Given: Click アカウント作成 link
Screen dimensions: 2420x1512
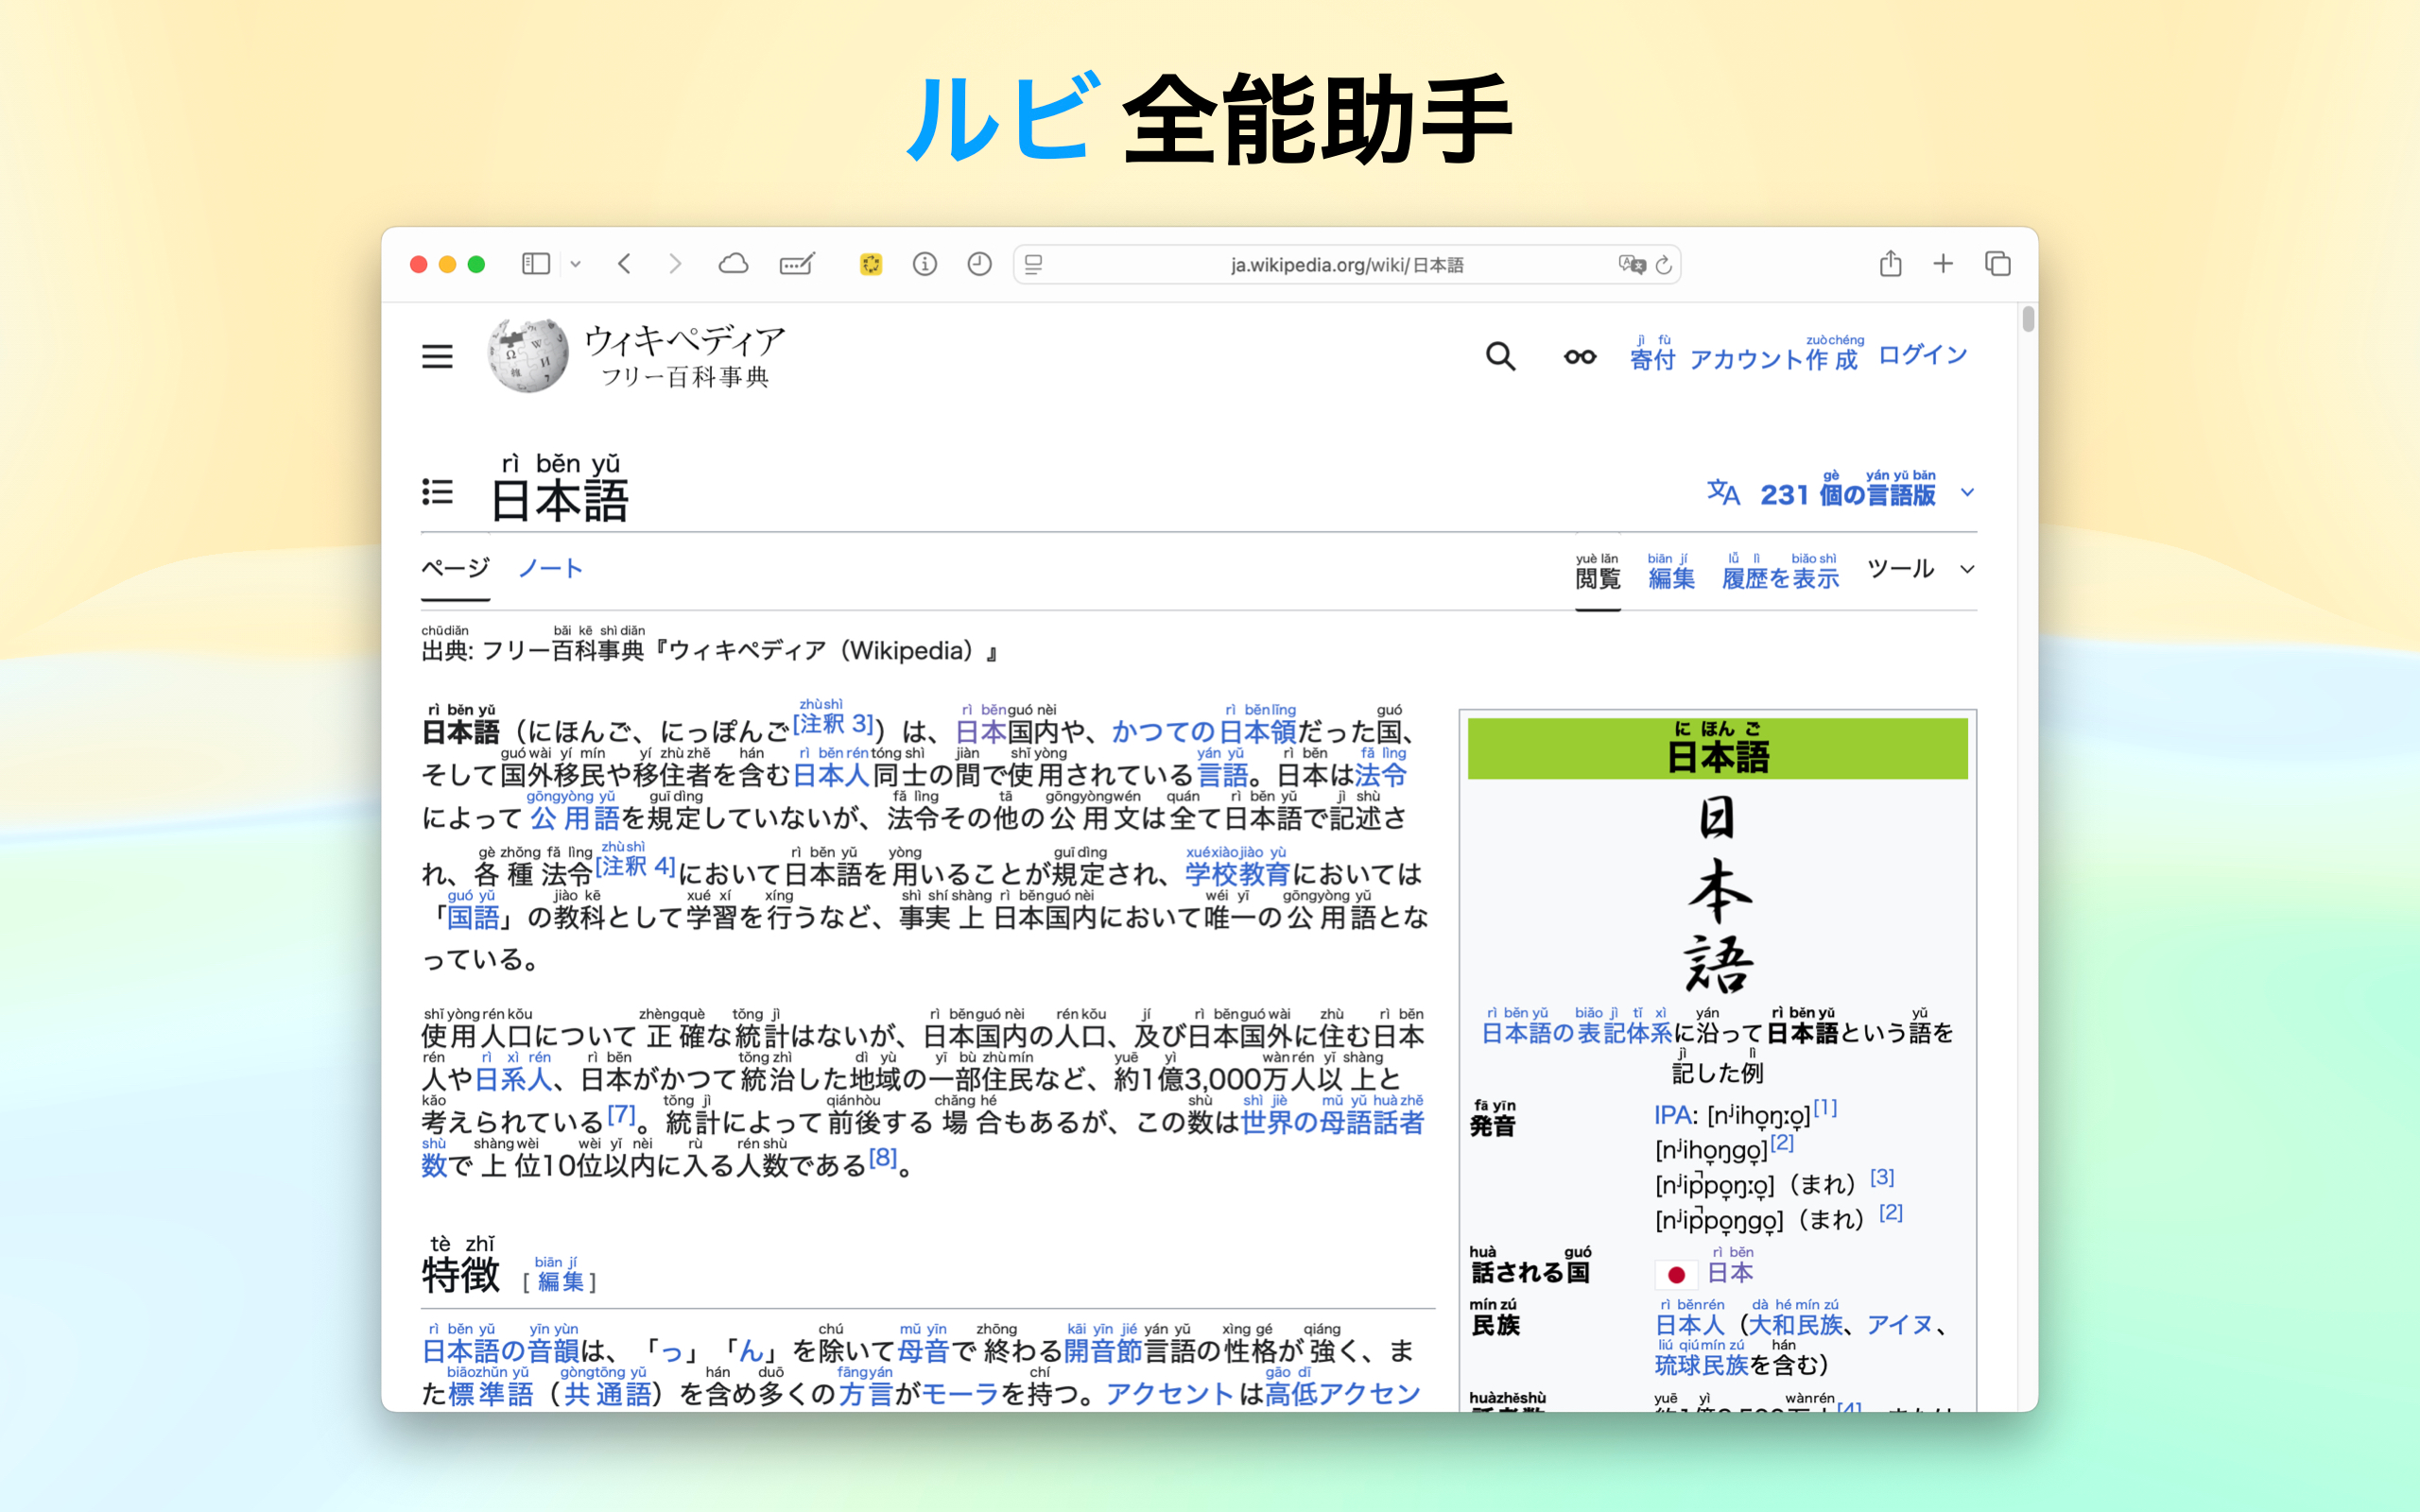Looking at the screenshot, I should (x=1775, y=358).
